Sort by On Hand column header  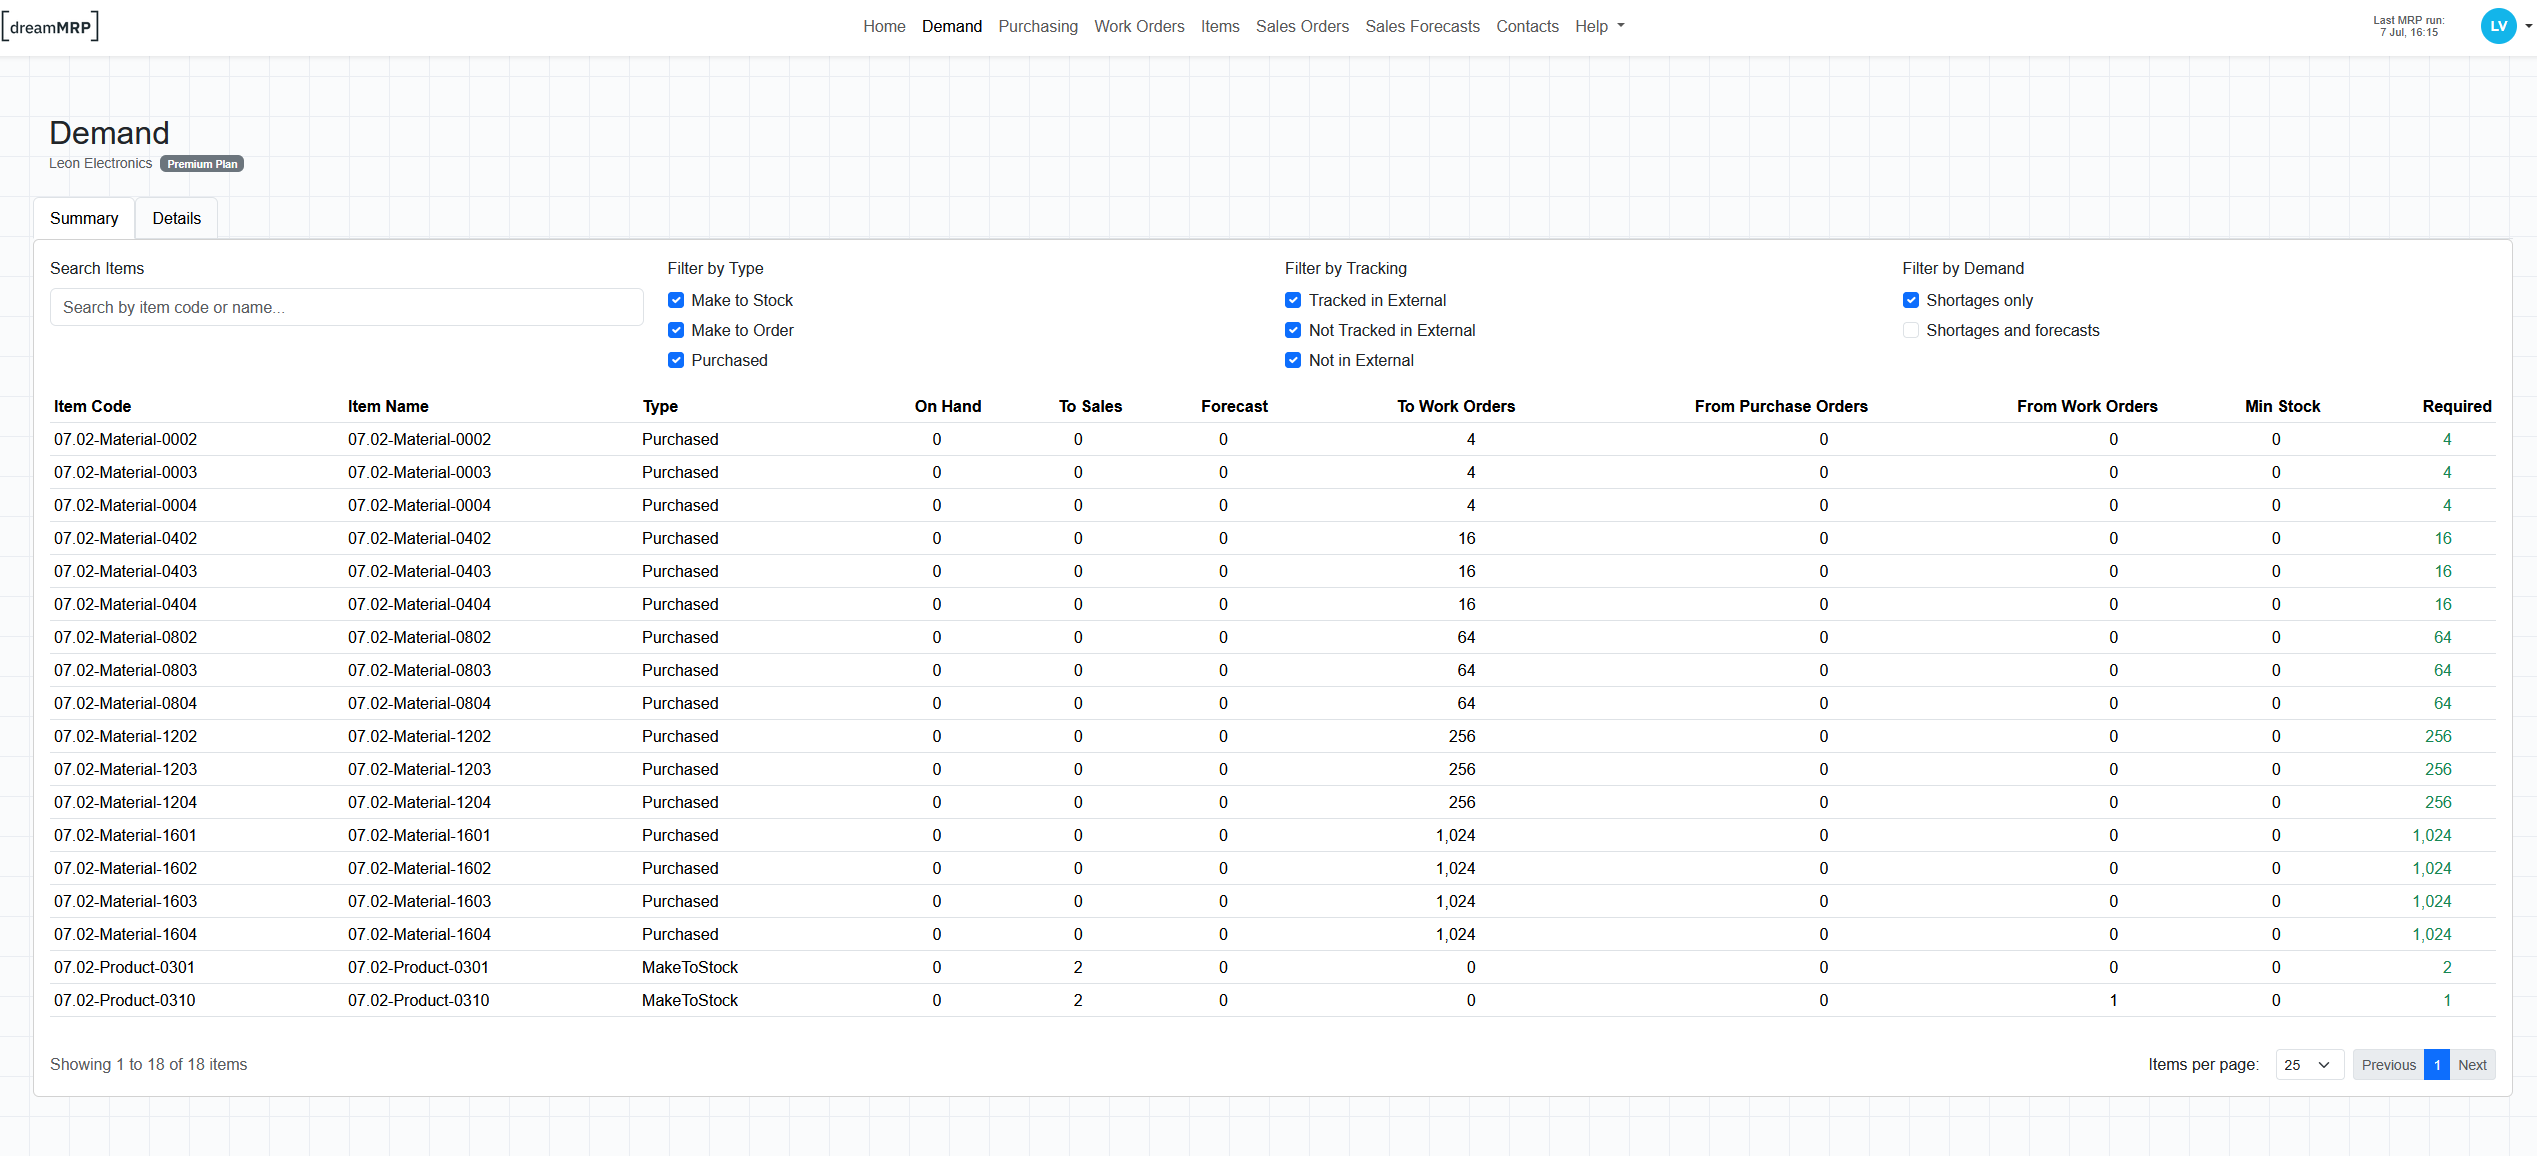tap(948, 406)
